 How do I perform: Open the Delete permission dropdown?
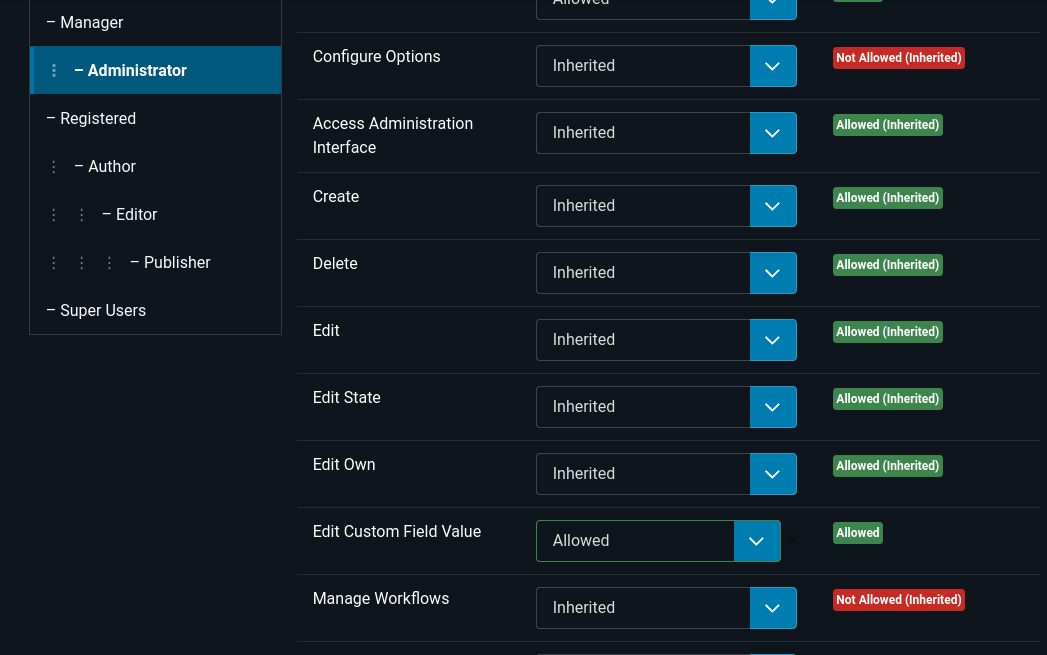coord(666,273)
